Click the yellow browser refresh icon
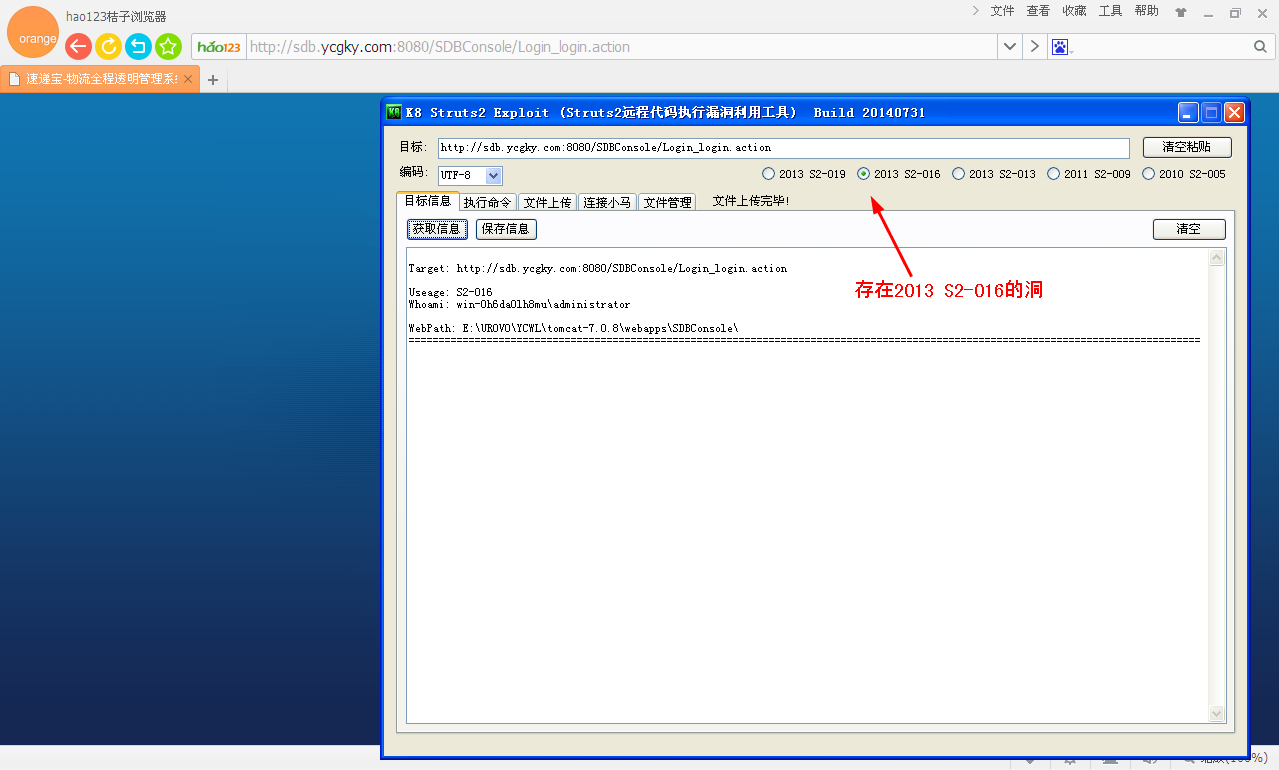The width and height of the screenshot is (1279, 770). click(108, 46)
